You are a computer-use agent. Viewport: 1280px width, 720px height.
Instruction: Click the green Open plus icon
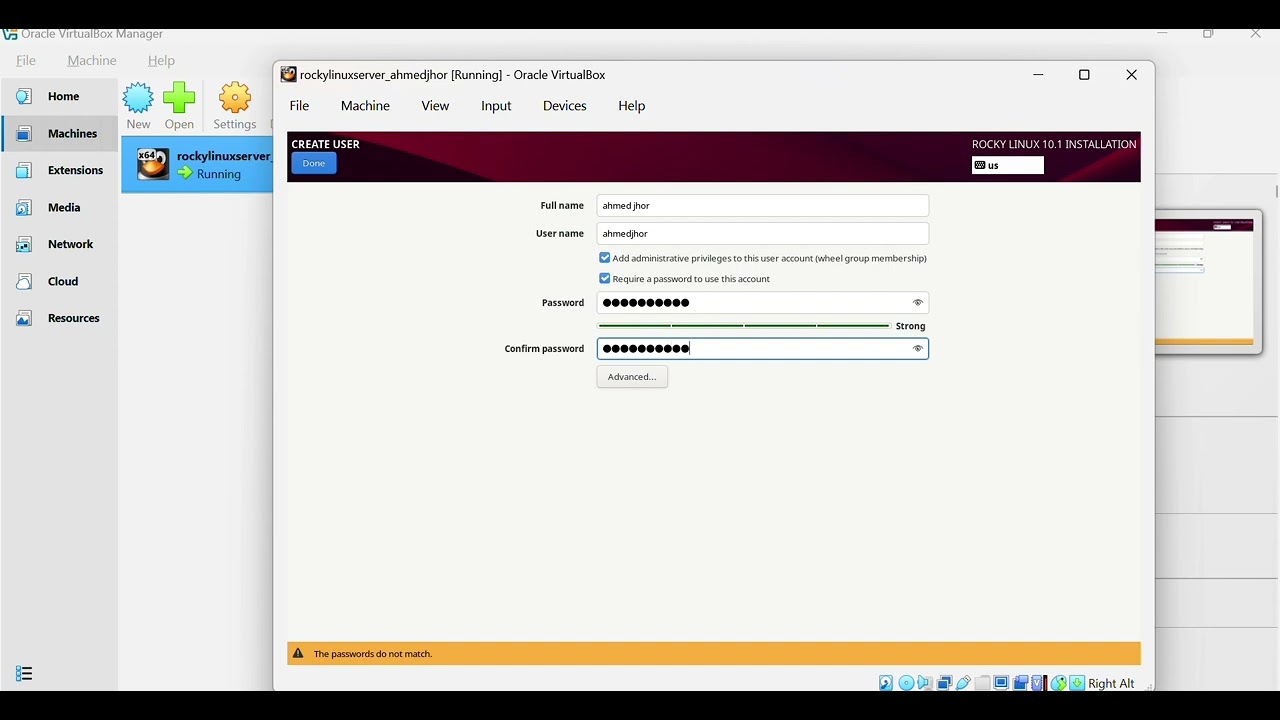[179, 98]
